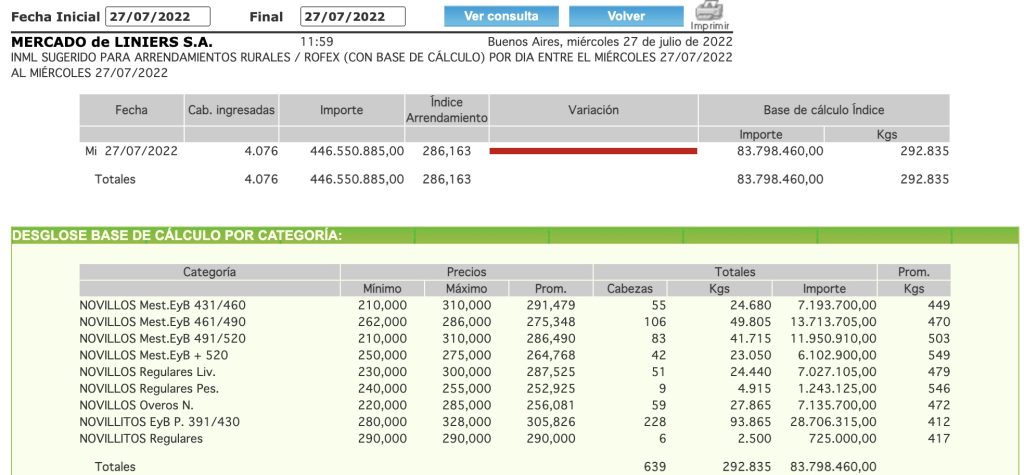Click the DESGLOSE BASE DE CÁLCULO POR CATEGORÍA heading

177,236
